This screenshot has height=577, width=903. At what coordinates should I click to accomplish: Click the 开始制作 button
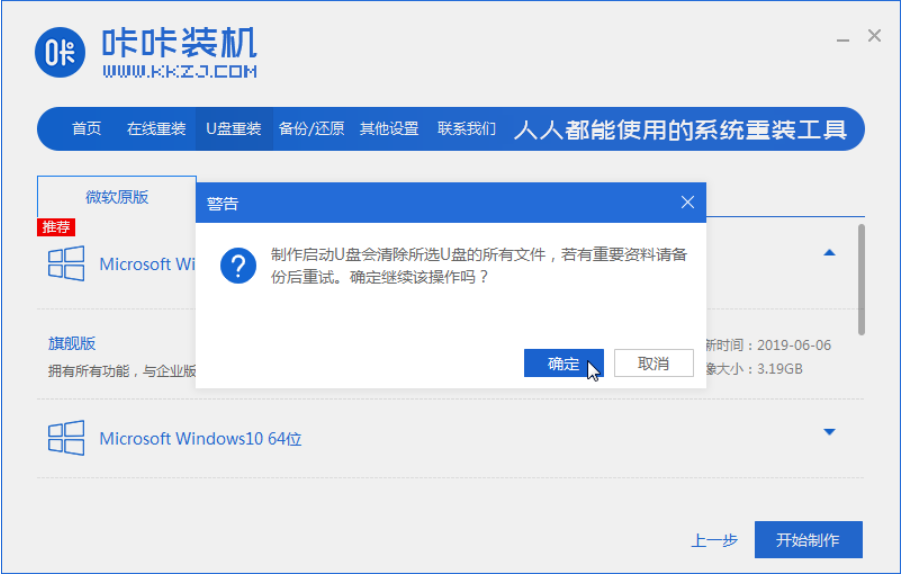pyautogui.click(x=808, y=540)
